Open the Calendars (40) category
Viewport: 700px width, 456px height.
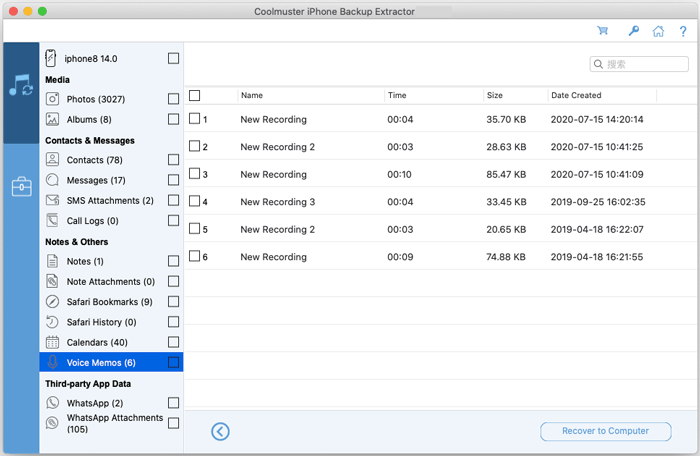tap(97, 343)
